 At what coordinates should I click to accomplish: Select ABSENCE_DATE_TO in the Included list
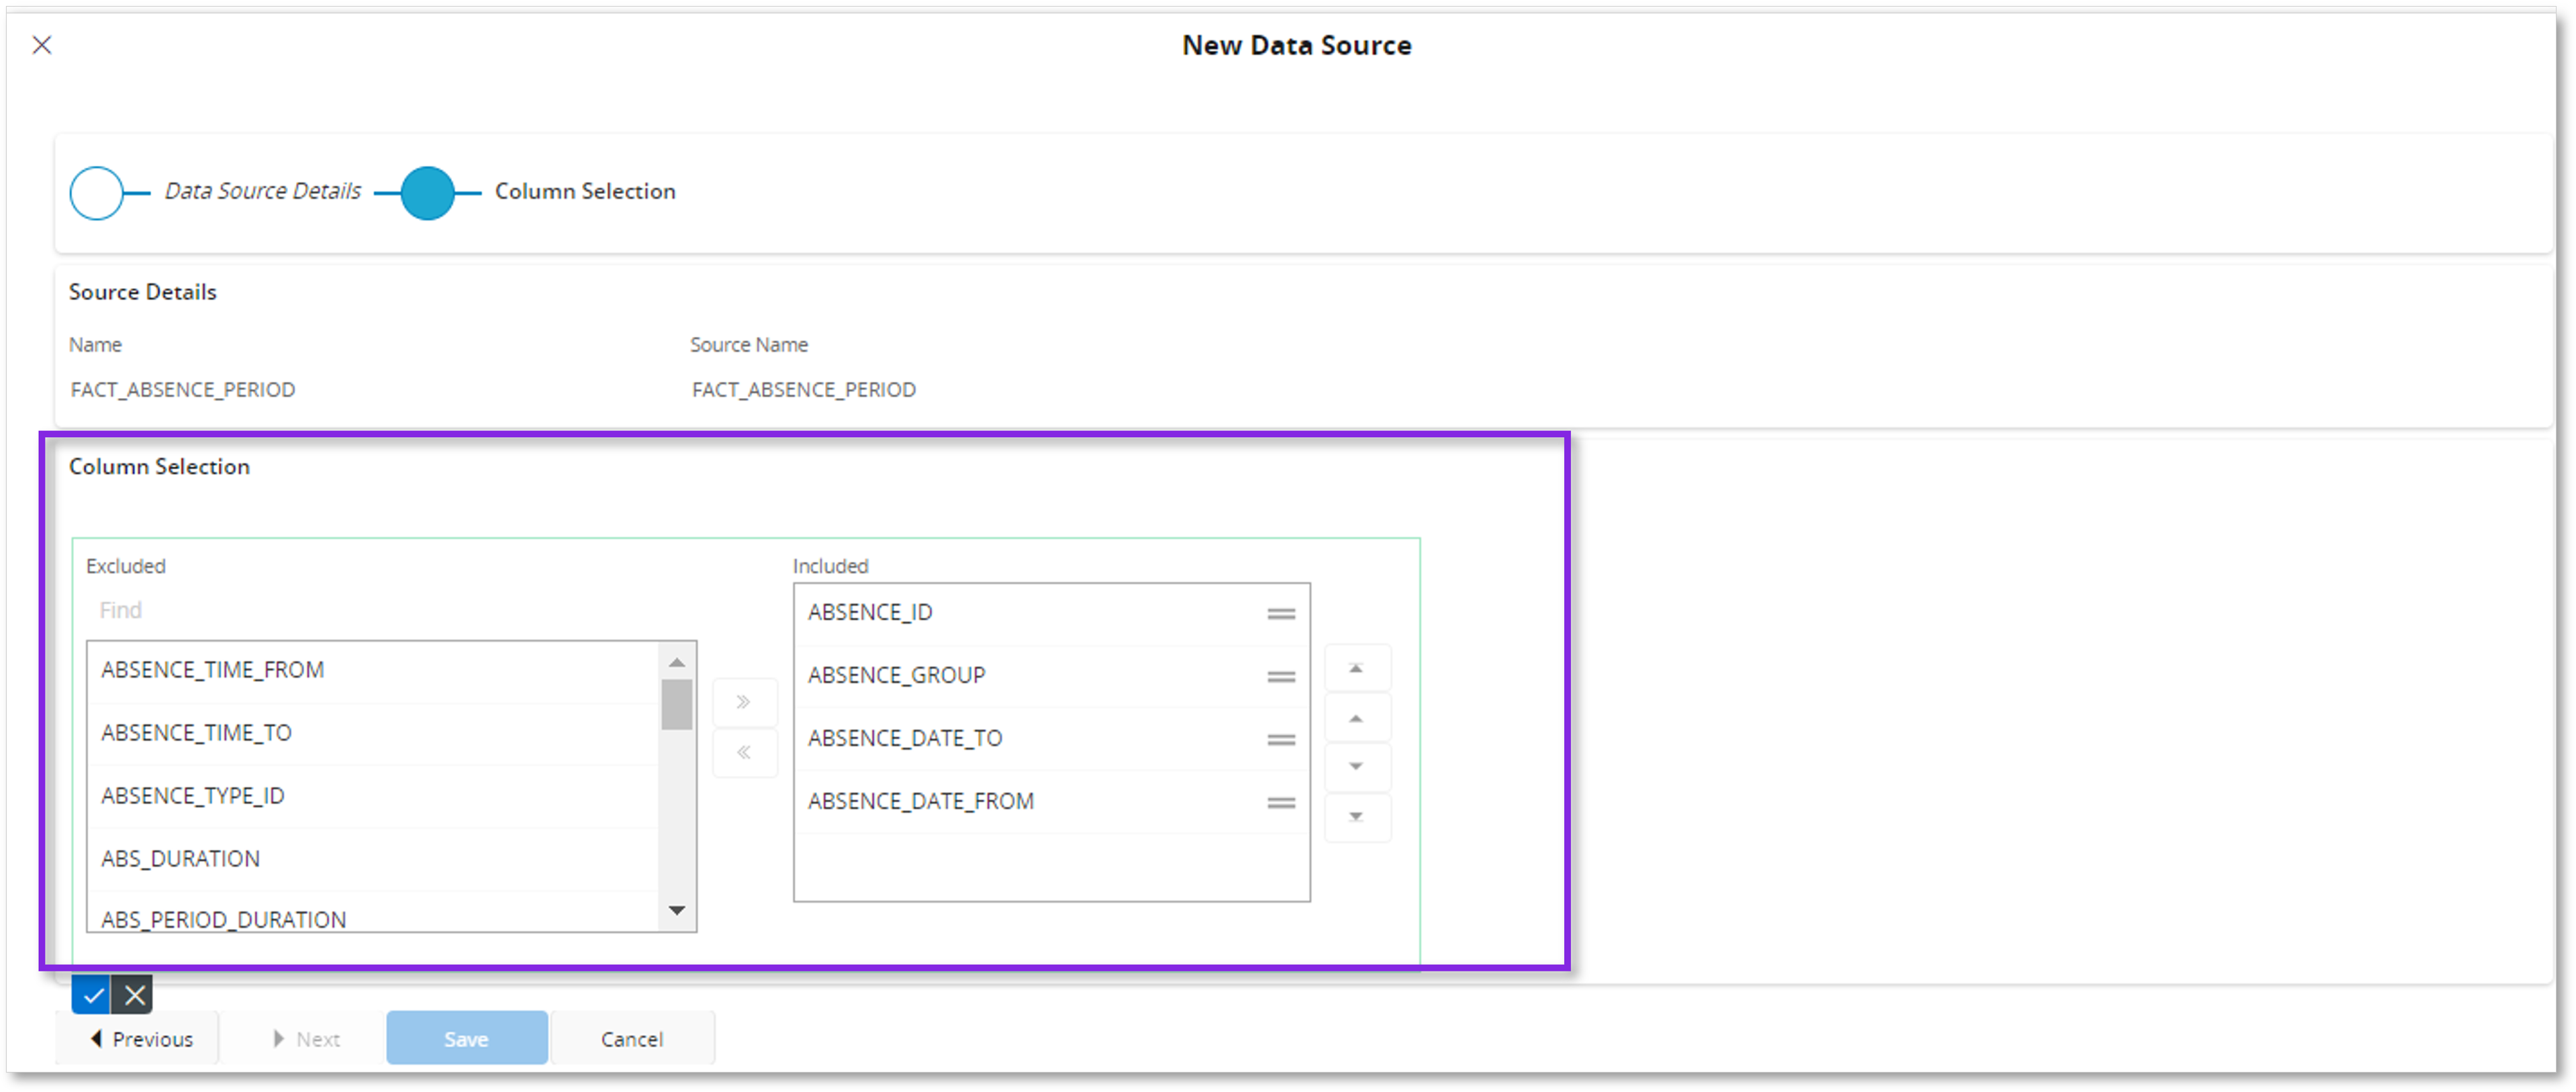(904, 738)
